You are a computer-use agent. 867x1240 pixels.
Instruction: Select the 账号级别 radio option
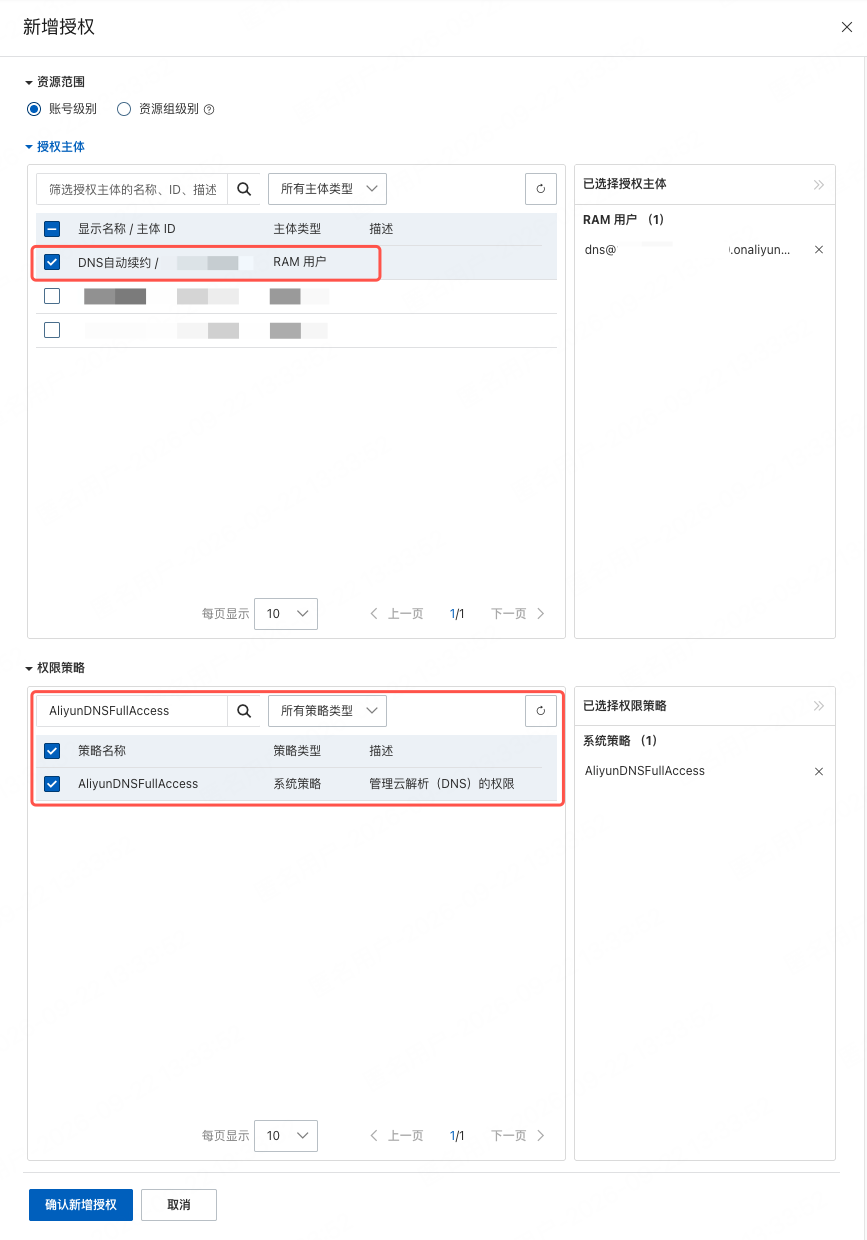(34, 109)
